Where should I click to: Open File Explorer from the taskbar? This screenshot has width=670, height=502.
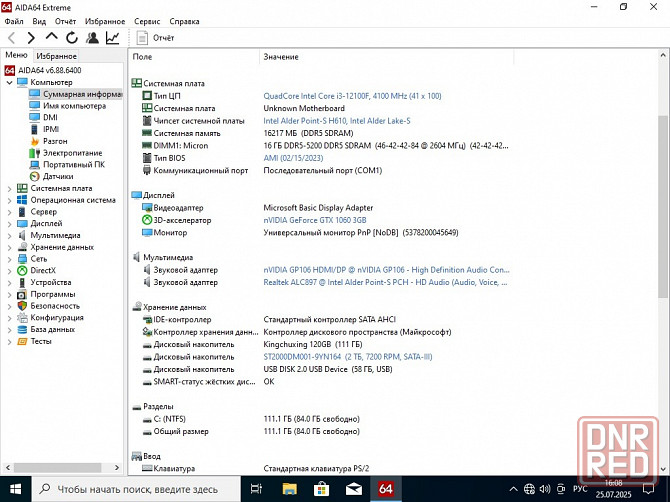(289, 489)
